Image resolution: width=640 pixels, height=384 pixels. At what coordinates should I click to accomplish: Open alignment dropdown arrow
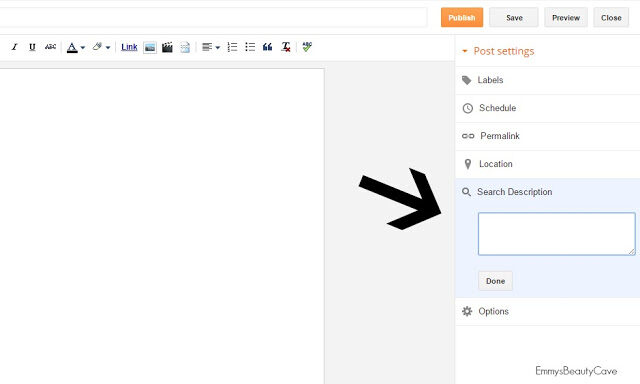point(218,48)
